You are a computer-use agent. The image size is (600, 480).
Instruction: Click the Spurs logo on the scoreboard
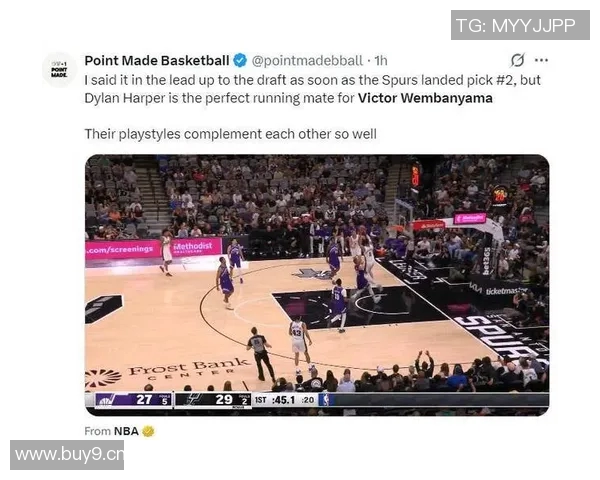tap(192, 400)
